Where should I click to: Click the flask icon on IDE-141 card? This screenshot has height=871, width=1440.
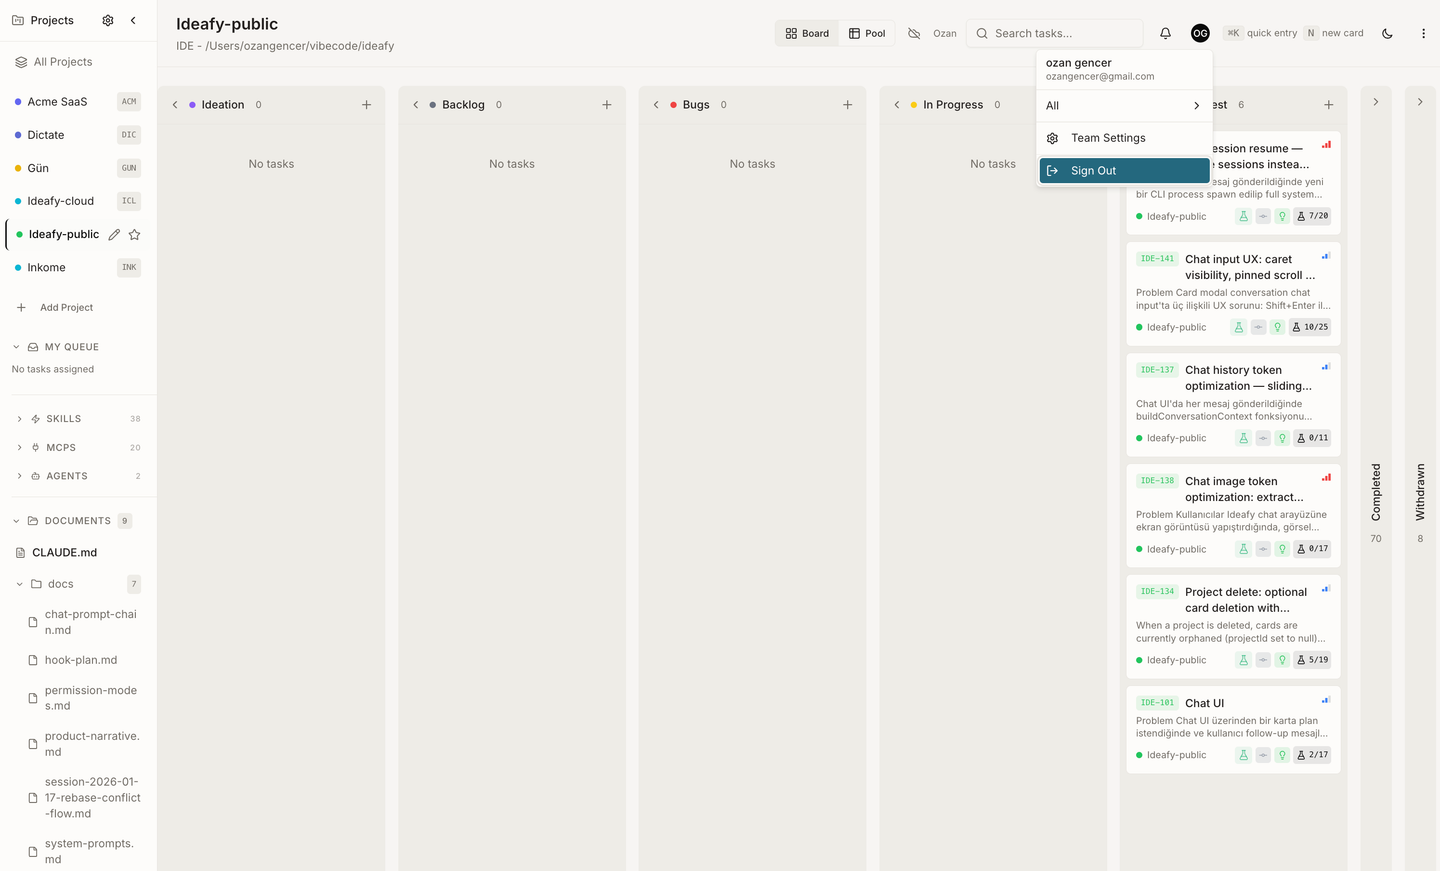coord(1239,327)
